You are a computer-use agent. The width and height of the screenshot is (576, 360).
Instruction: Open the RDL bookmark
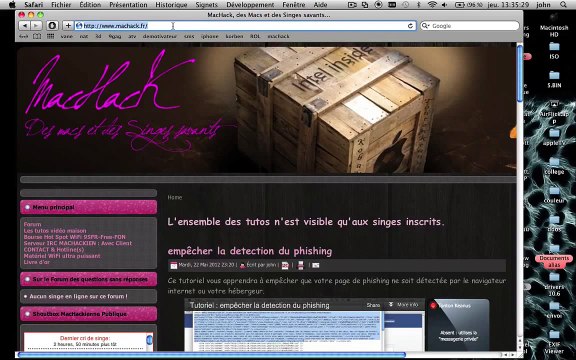255,36
